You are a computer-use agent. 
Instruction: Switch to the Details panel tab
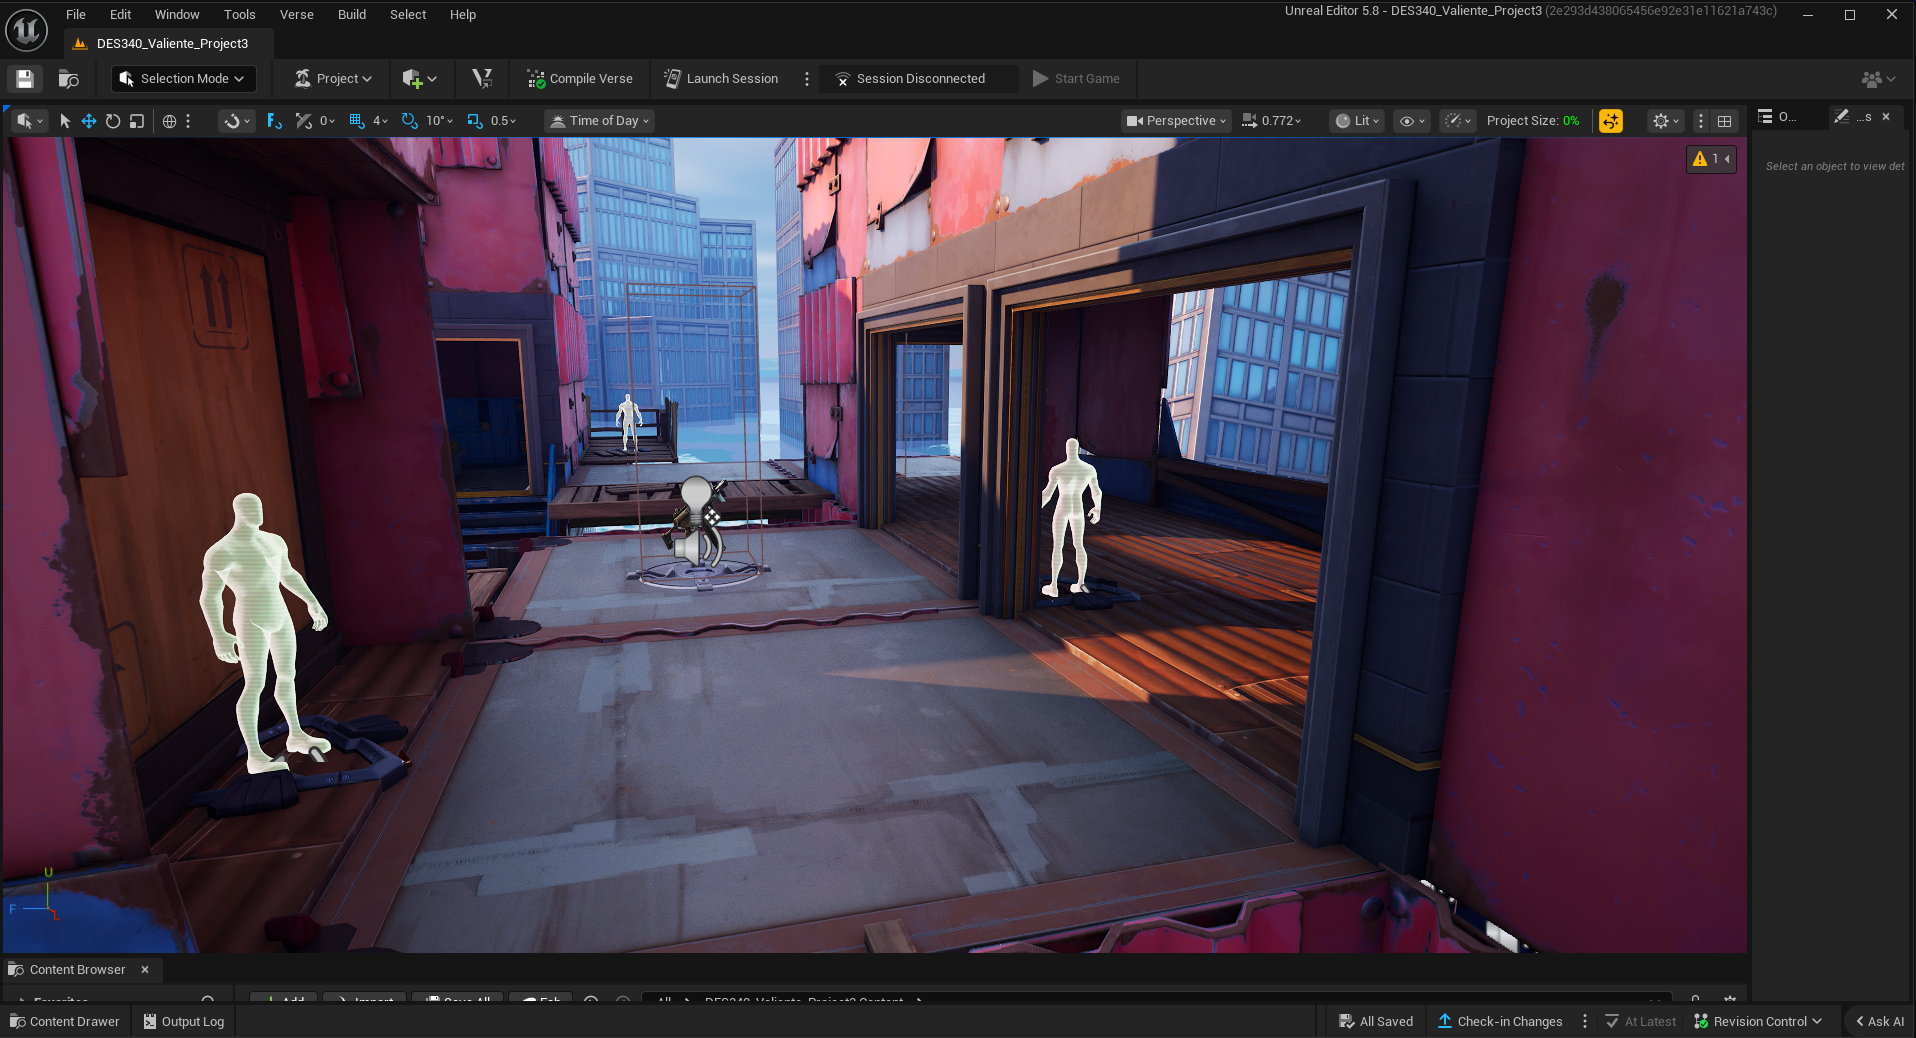point(1853,117)
